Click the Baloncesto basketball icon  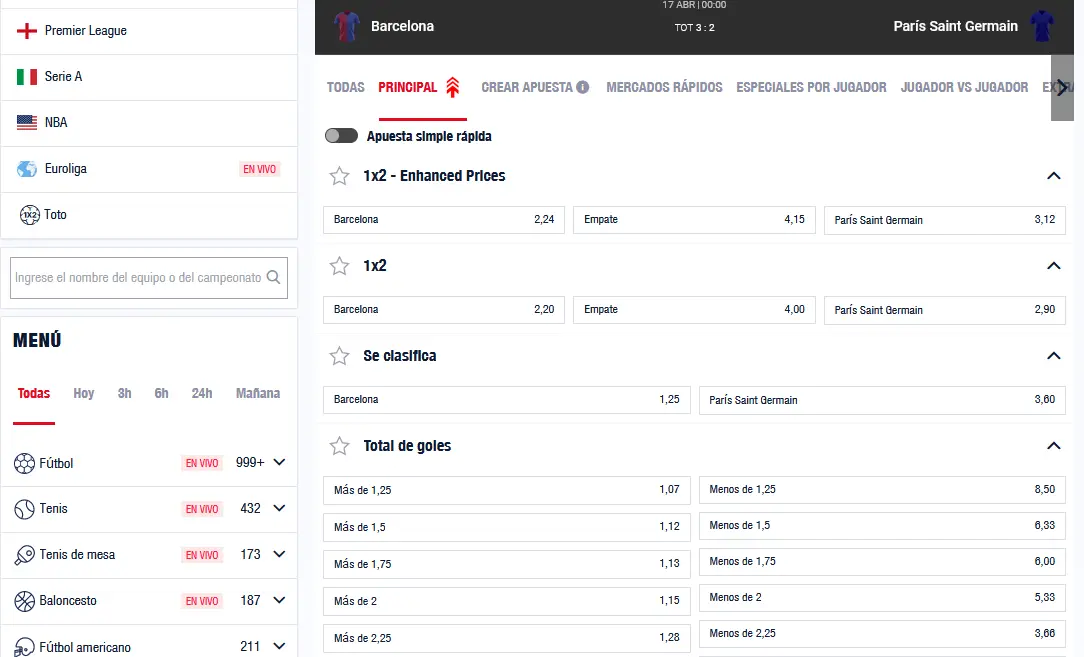click(24, 601)
